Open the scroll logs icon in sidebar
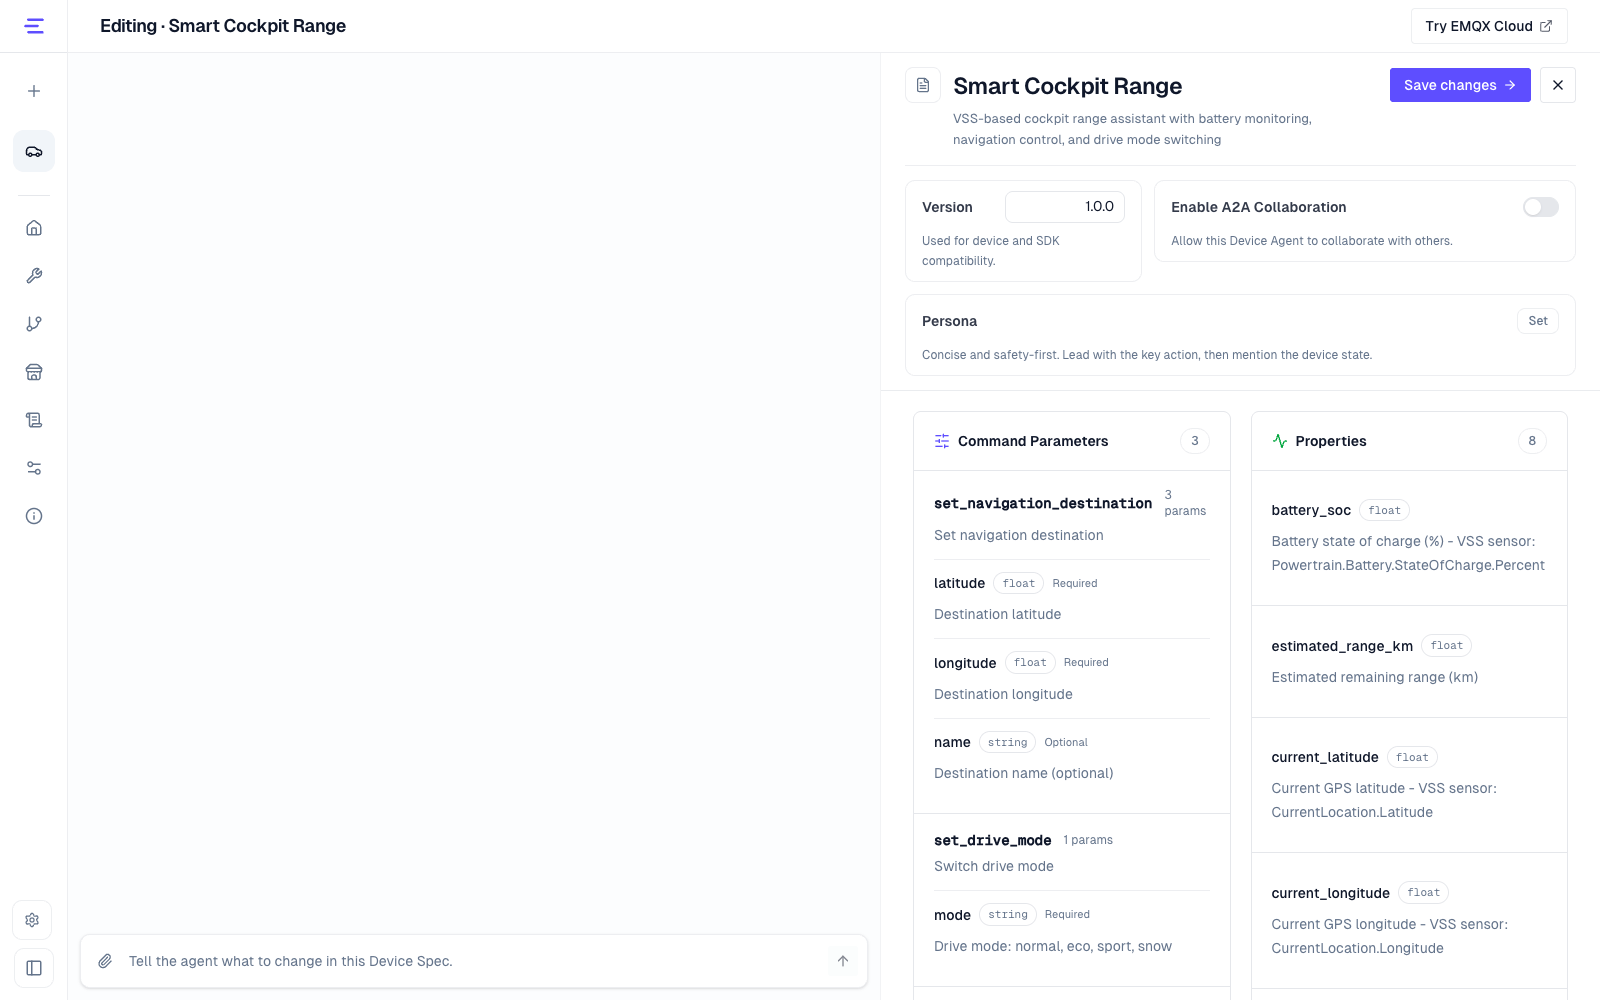 coord(34,420)
